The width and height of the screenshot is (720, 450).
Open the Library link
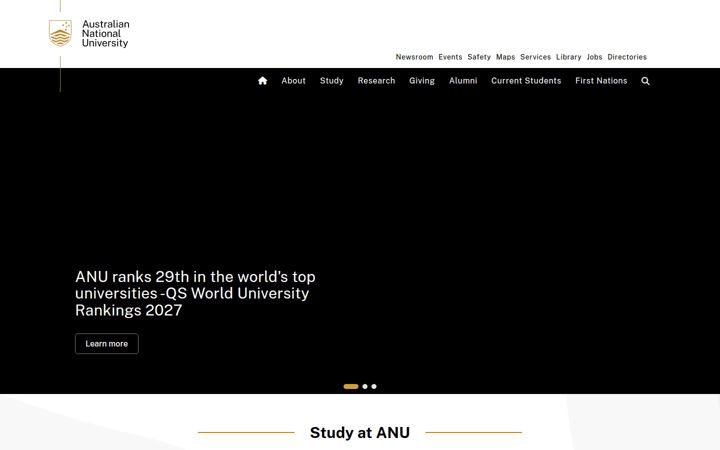point(568,57)
